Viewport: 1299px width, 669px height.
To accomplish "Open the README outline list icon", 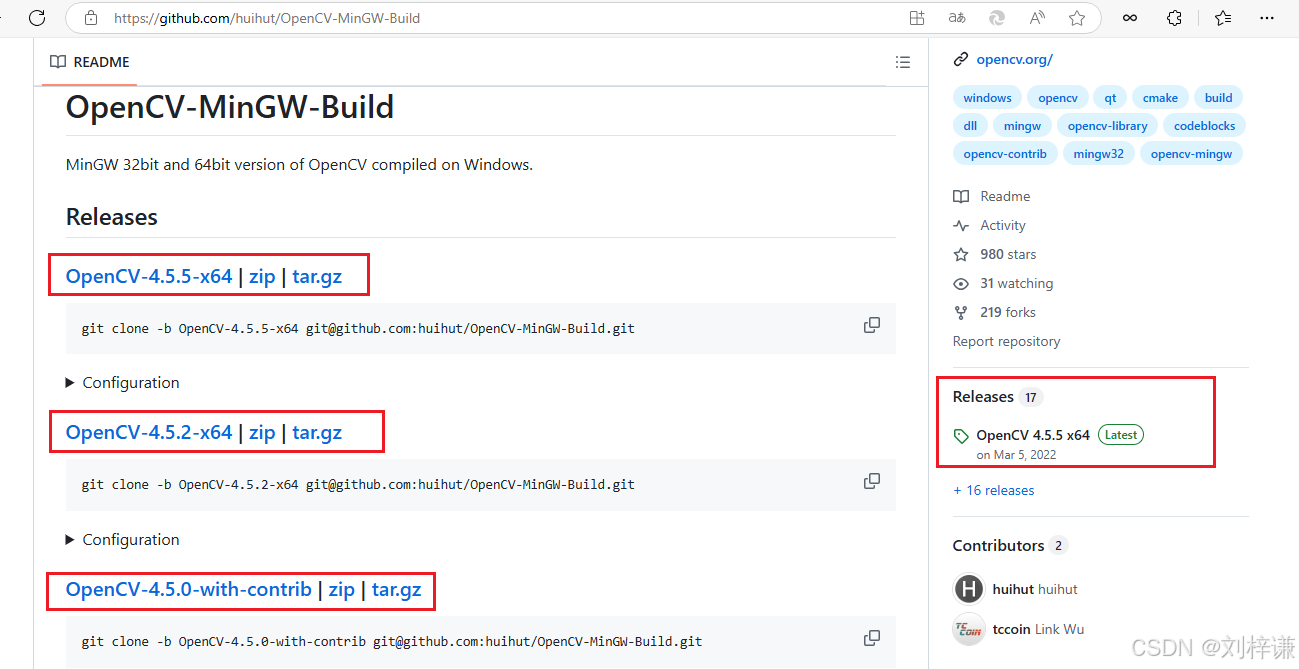I will (x=903, y=62).
